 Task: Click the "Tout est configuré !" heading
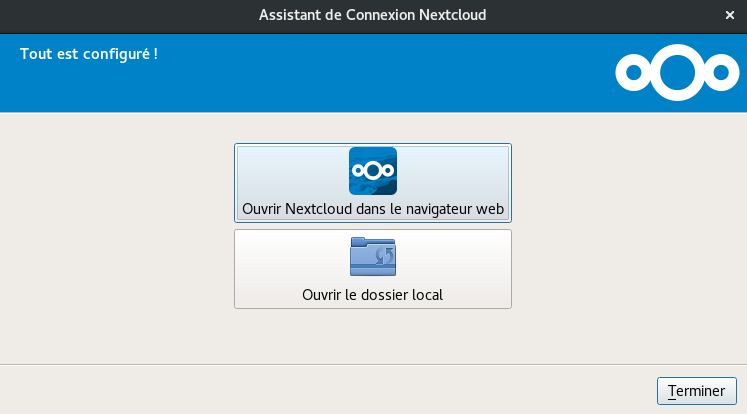[x=89, y=53]
